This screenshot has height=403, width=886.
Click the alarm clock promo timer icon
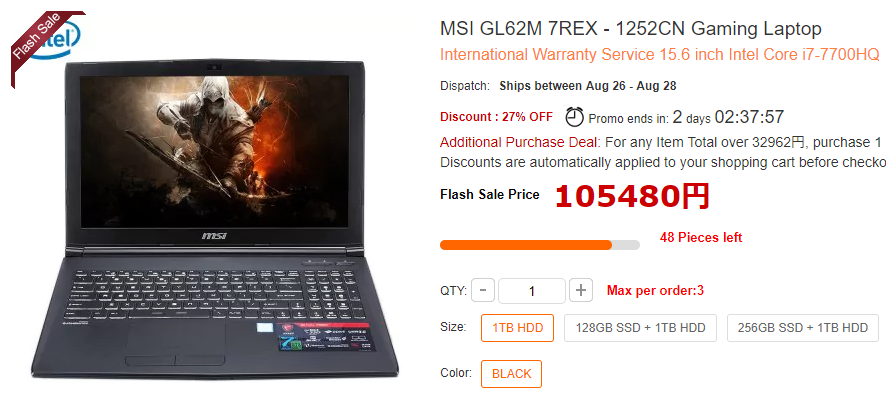click(575, 118)
